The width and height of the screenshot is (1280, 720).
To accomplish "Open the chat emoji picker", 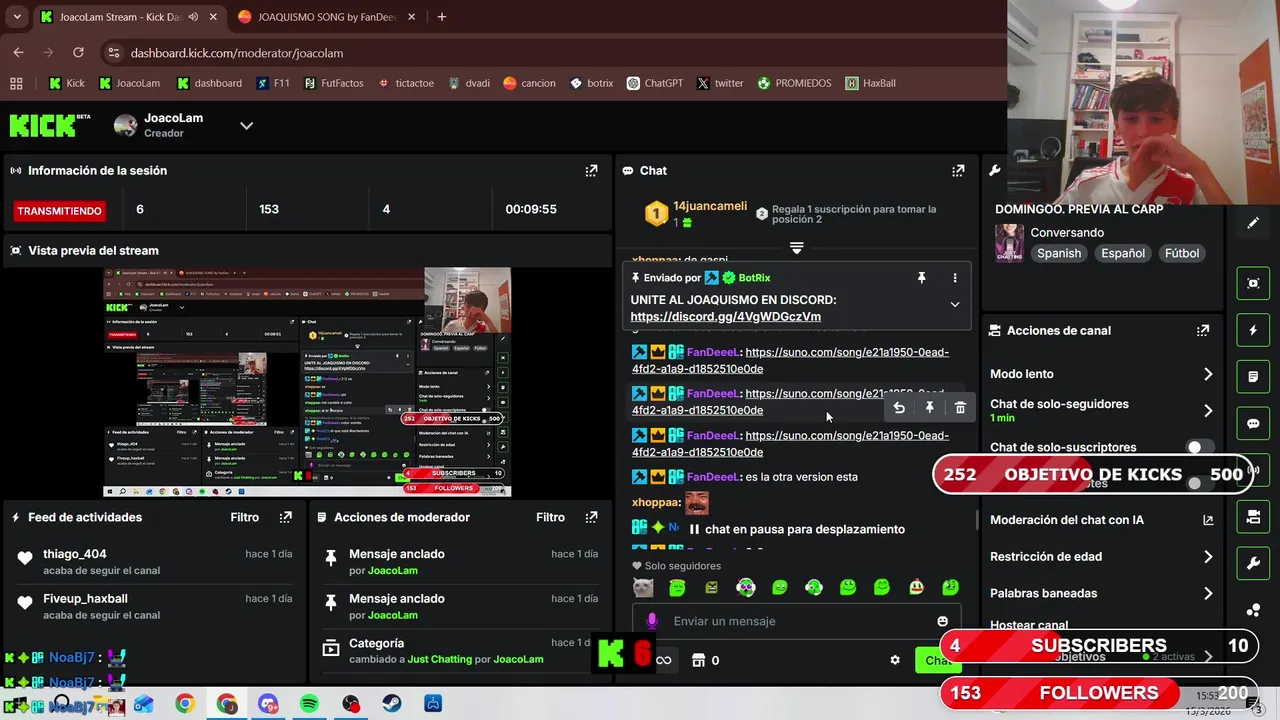I will click(942, 621).
